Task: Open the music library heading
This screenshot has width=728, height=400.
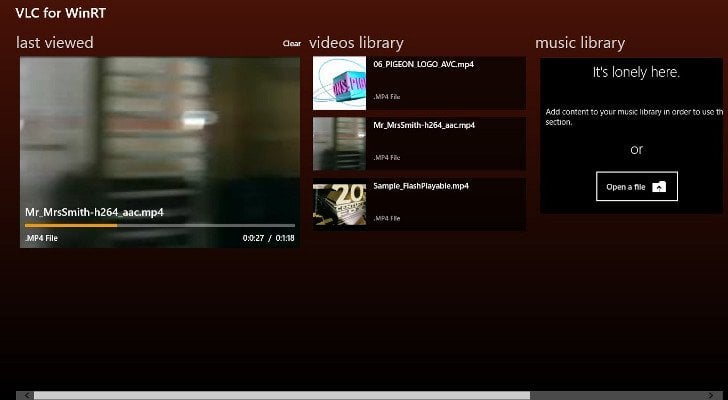Action: (x=580, y=43)
